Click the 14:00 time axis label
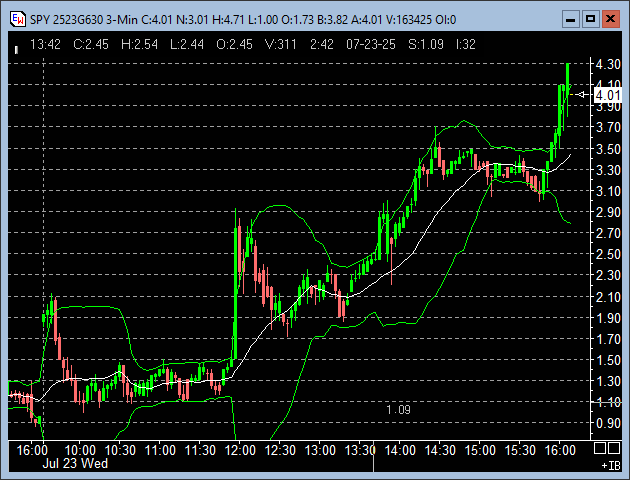Screen dimensions: 630x480 400,450
